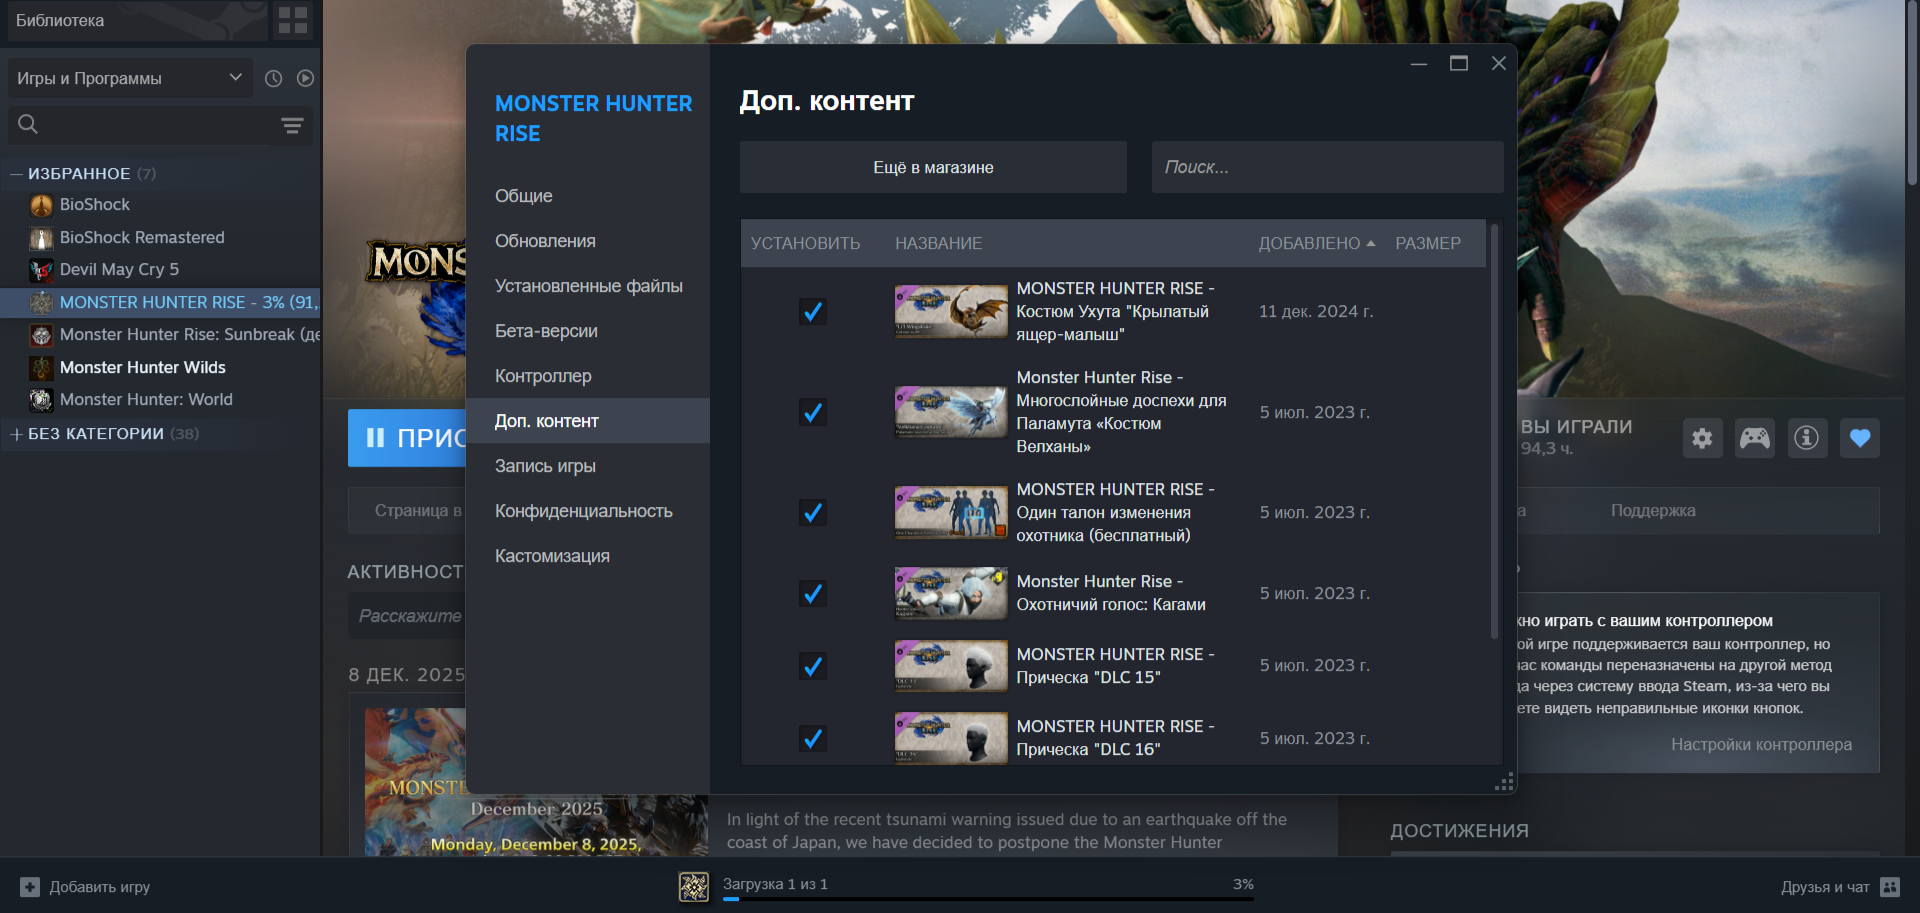Click Добавить игру text button
The height and width of the screenshot is (913, 1920).
point(100,887)
